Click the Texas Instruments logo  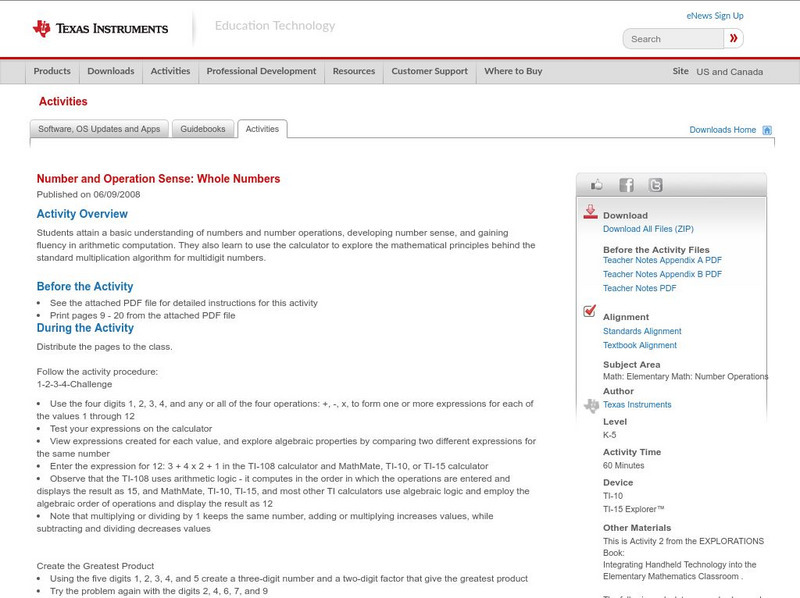[x=101, y=29]
